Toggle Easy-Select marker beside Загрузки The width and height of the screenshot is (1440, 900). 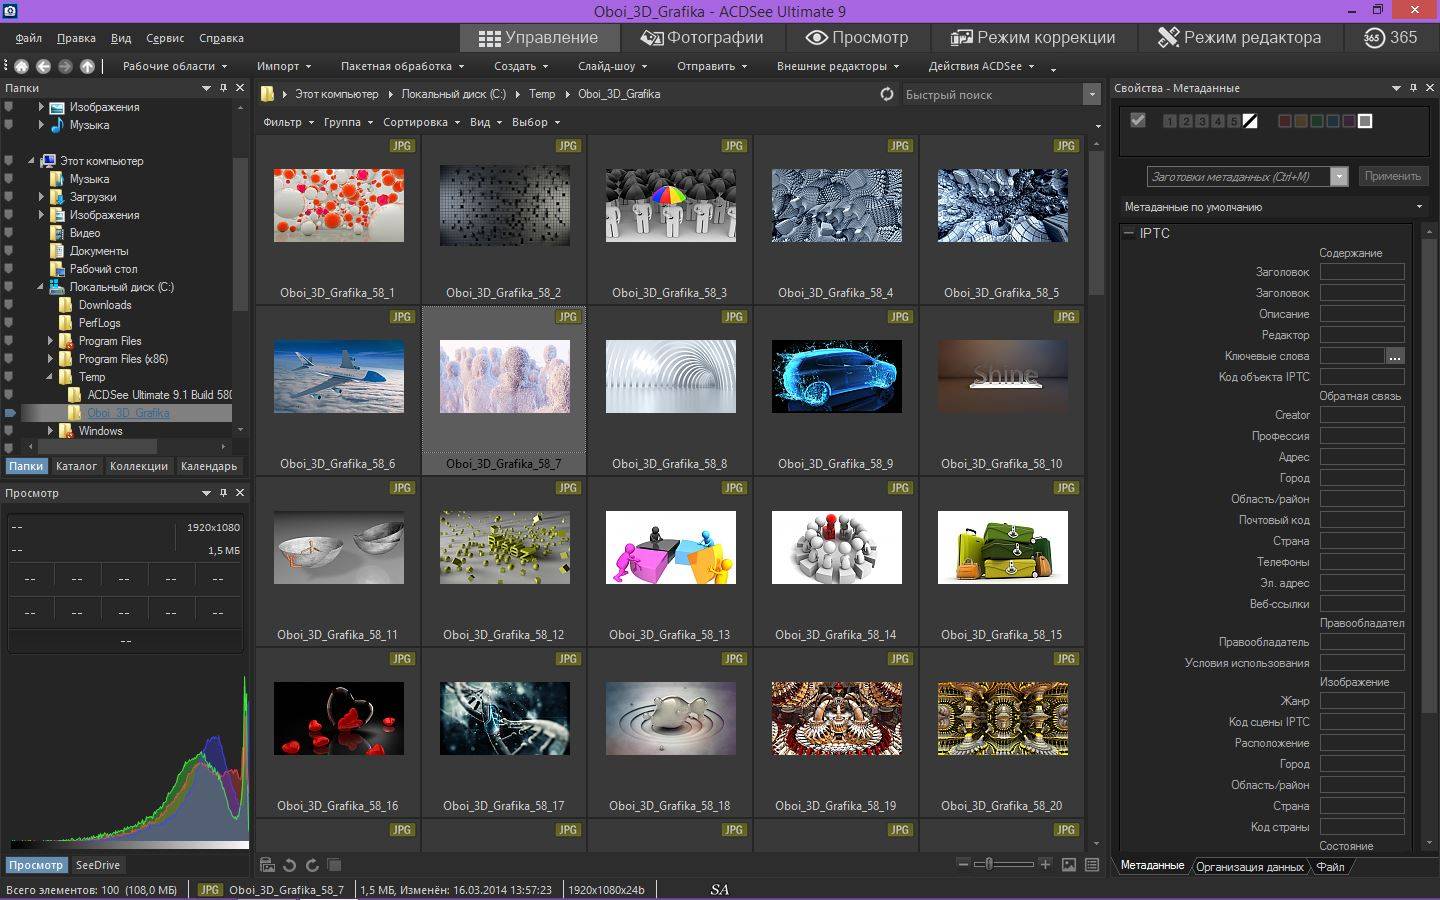point(9,197)
